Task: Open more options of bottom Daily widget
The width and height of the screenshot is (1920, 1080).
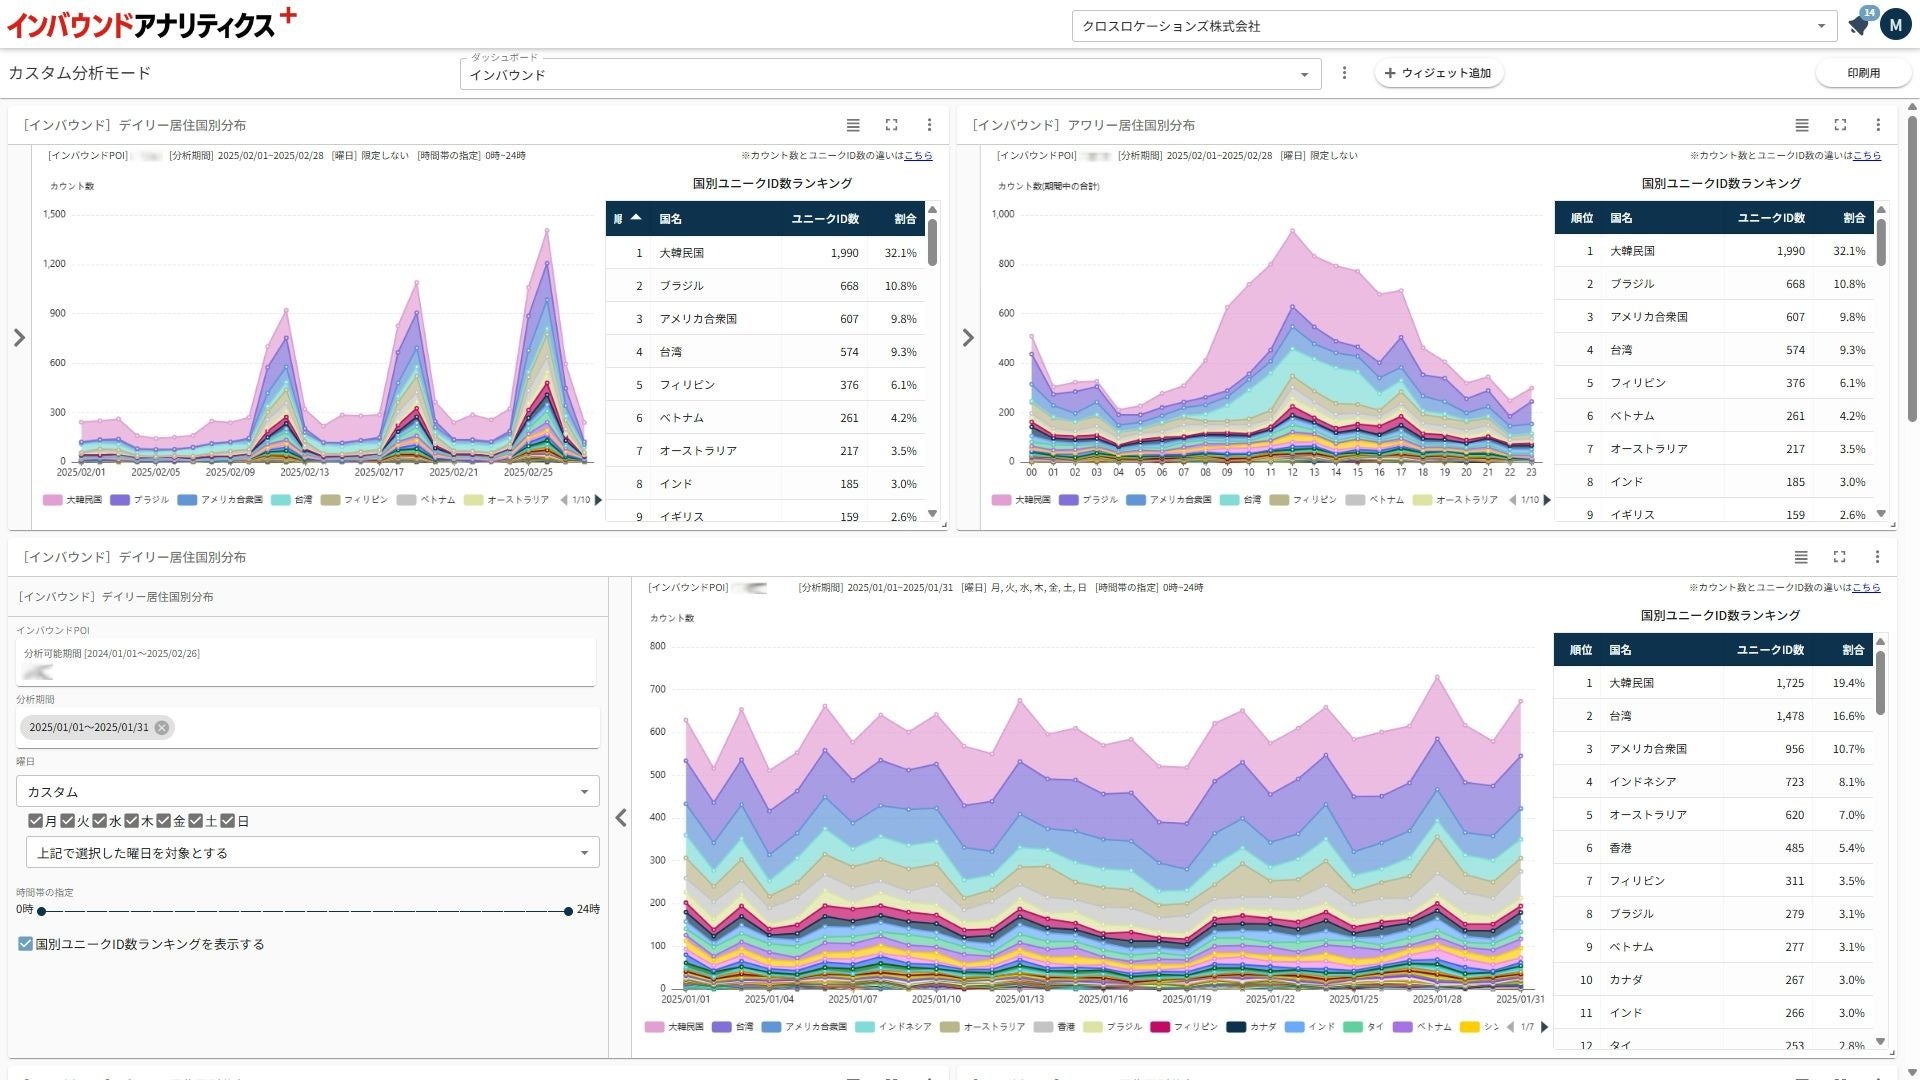Action: coord(1877,557)
